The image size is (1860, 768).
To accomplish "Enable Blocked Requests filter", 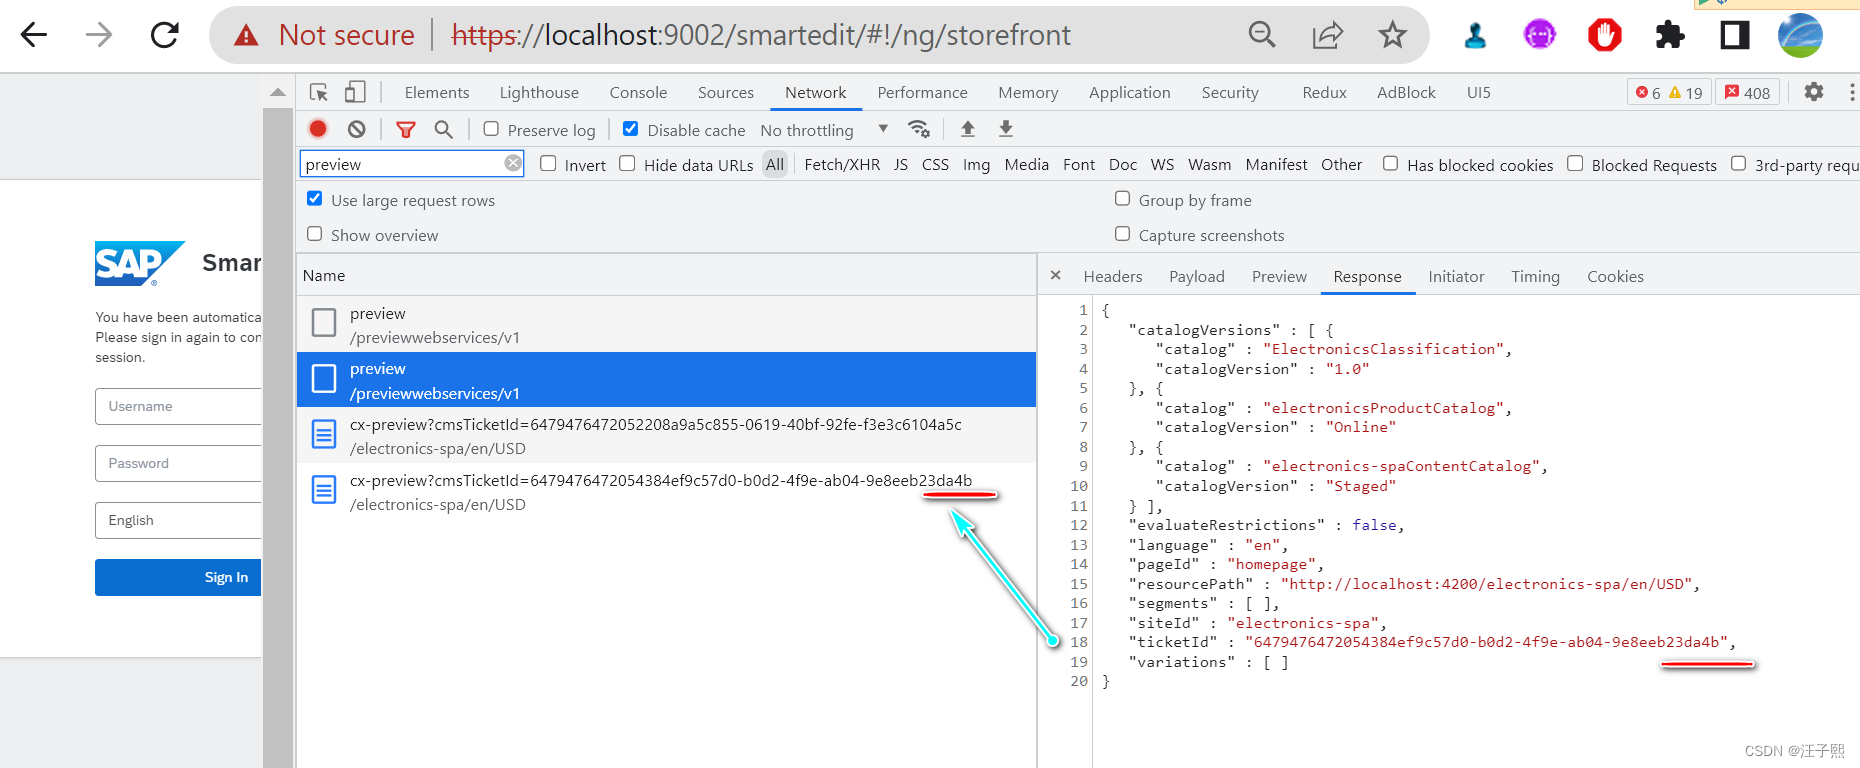I will 1575,164.
